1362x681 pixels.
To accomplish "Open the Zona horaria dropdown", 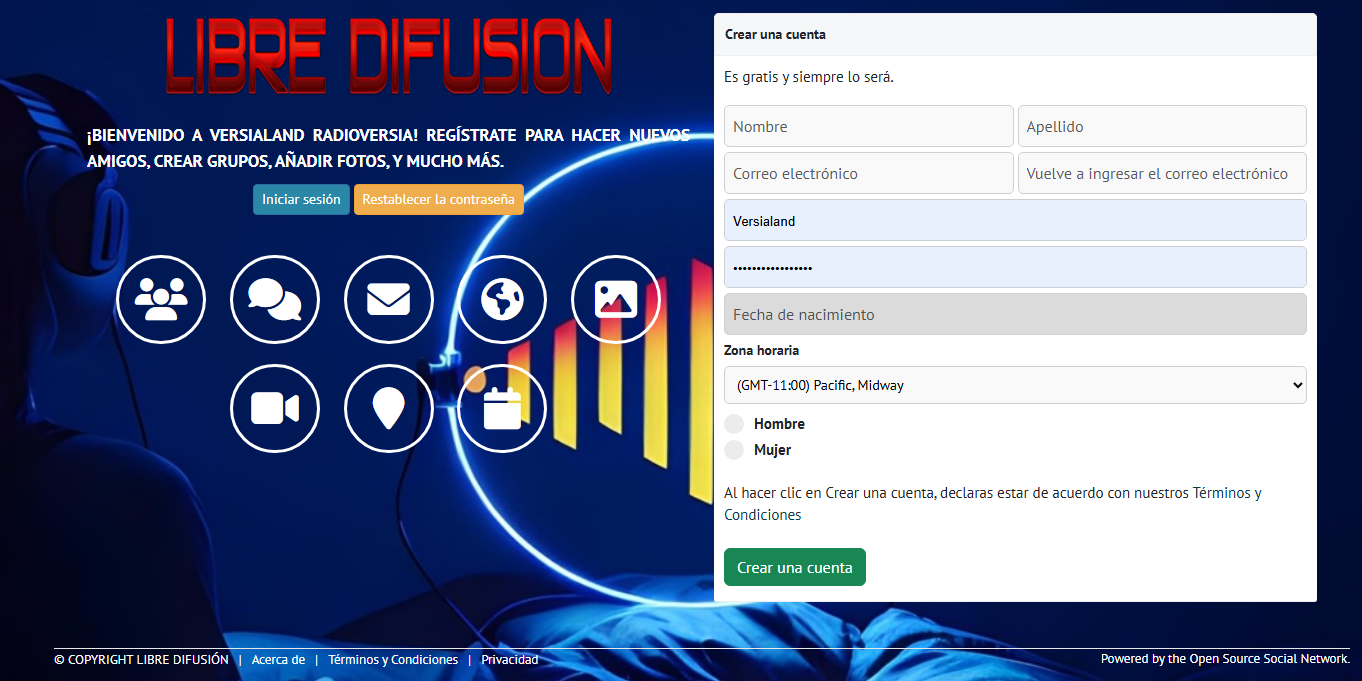I will click(1015, 385).
